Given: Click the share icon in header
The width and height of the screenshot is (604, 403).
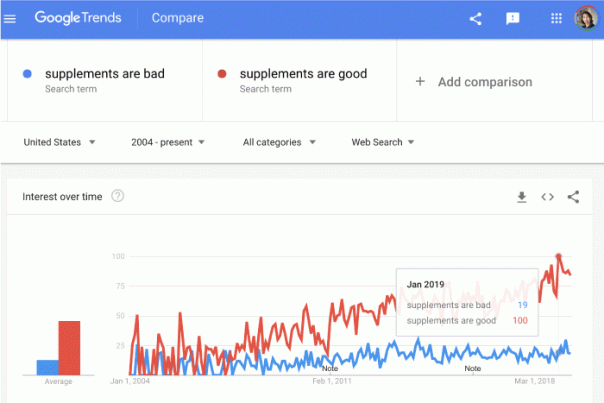Looking at the screenshot, I should pyautogui.click(x=475, y=18).
